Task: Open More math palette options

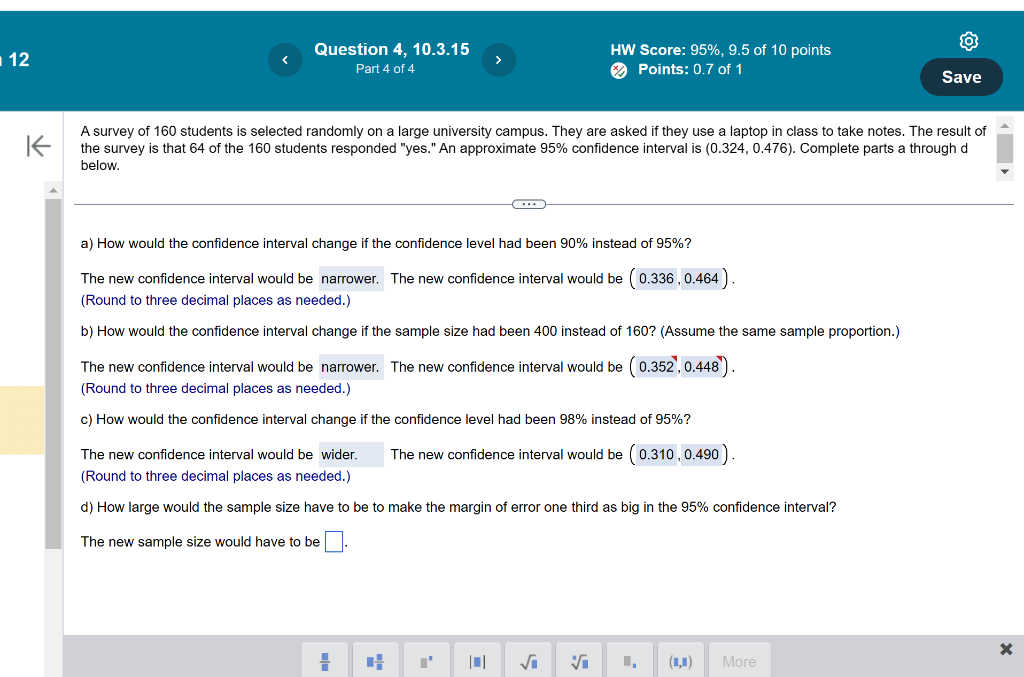Action: pos(739,661)
